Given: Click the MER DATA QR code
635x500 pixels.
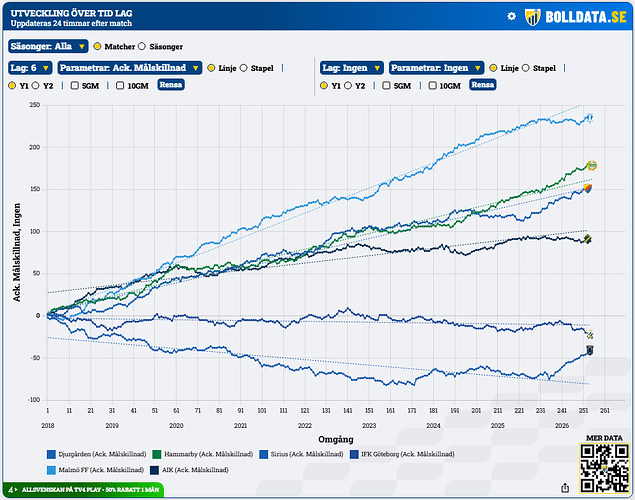Looking at the screenshot, I should click(605, 468).
